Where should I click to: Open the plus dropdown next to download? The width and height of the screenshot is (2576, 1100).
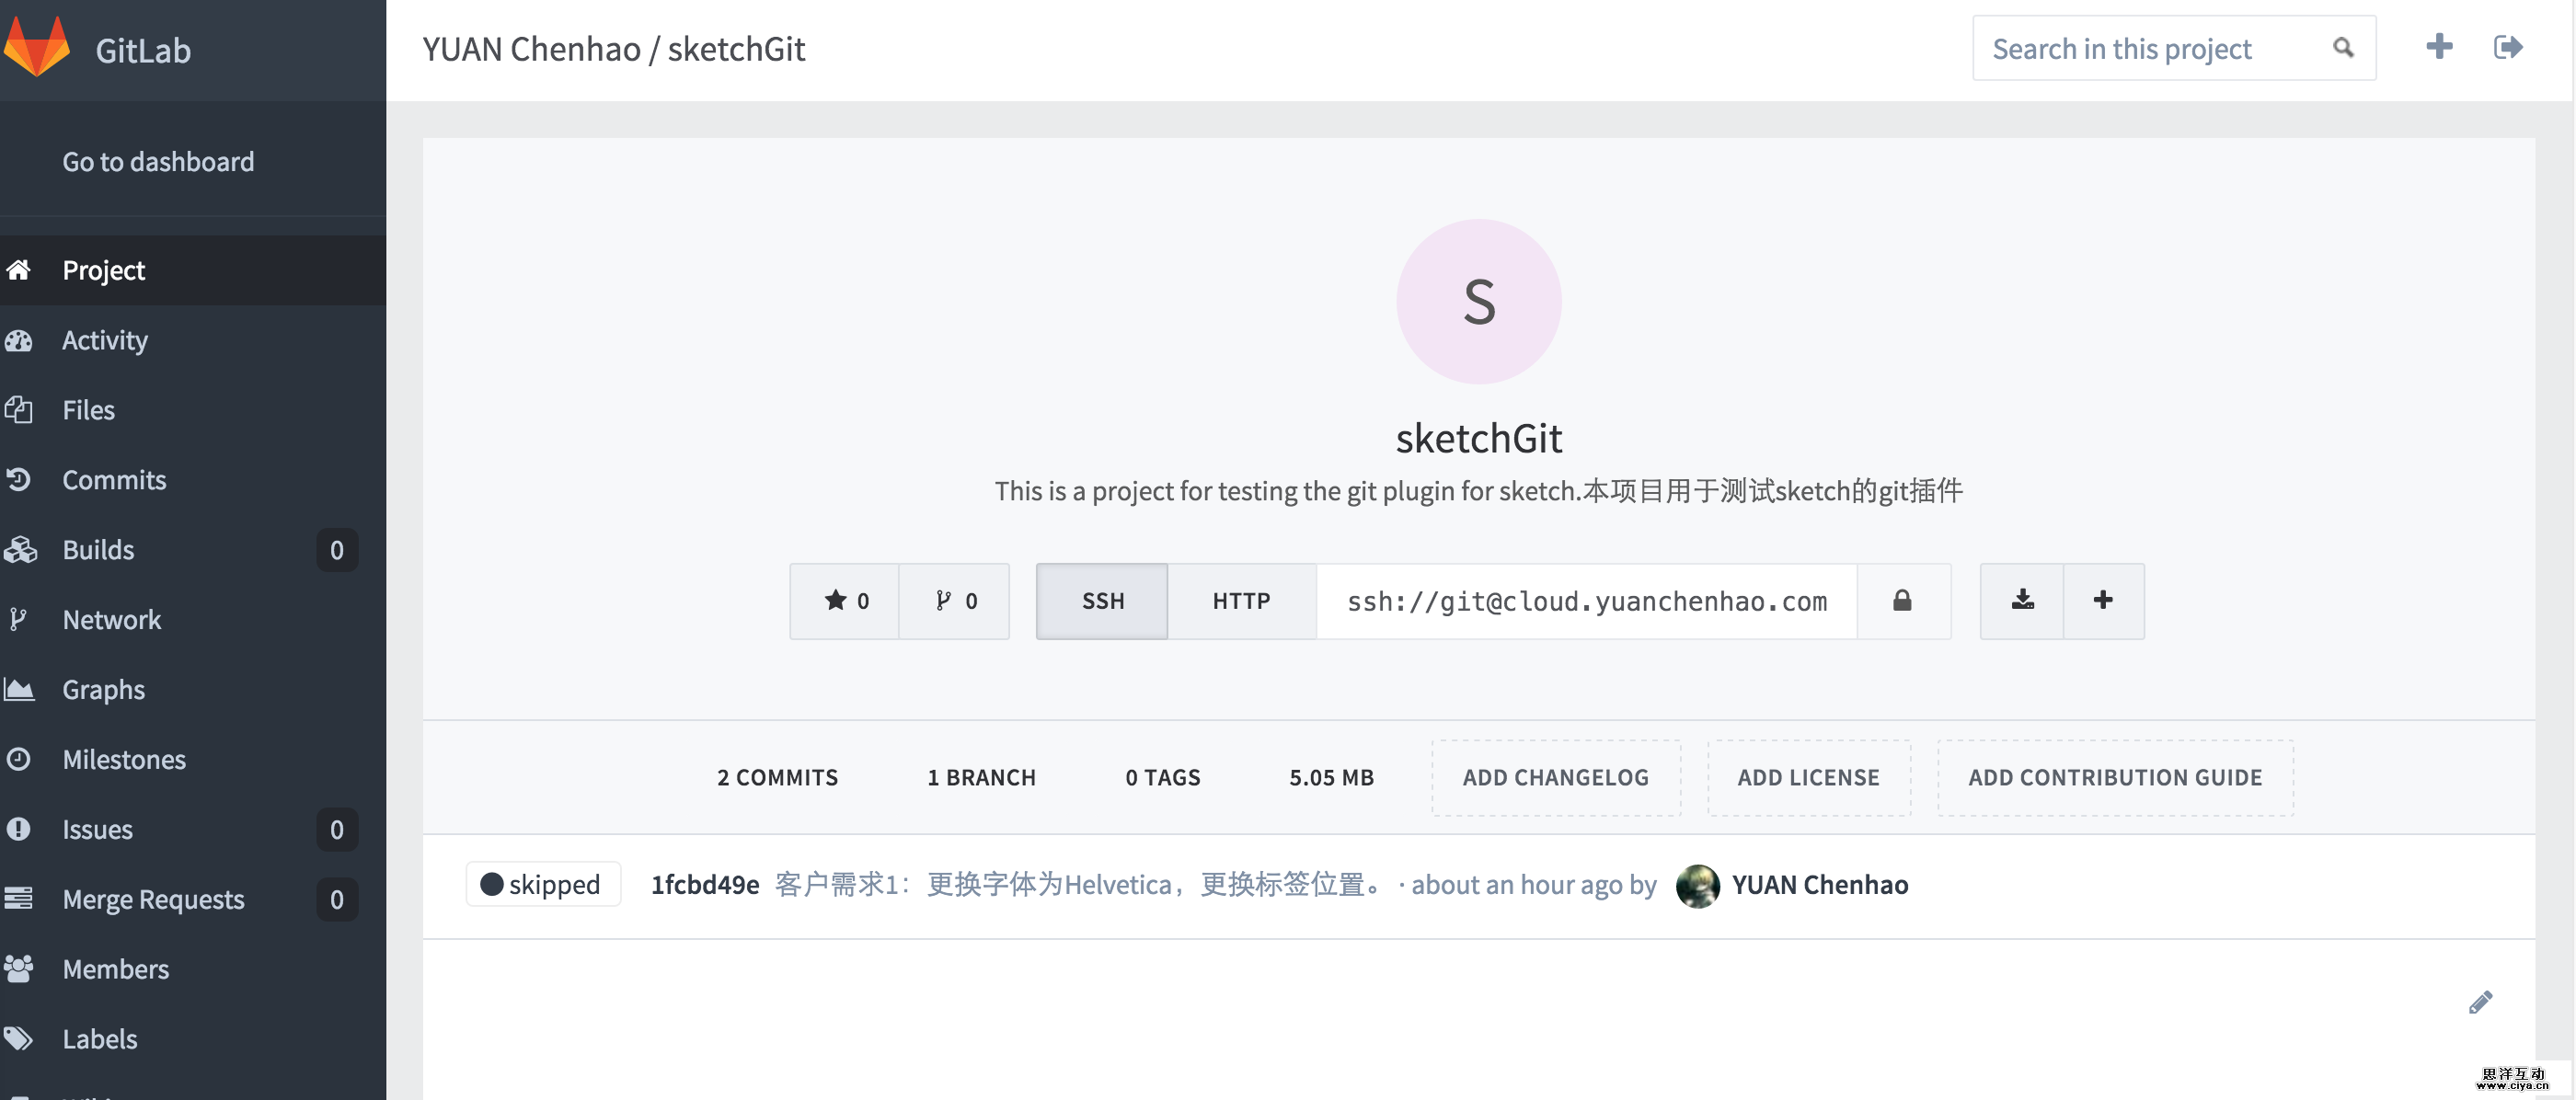(x=2103, y=601)
